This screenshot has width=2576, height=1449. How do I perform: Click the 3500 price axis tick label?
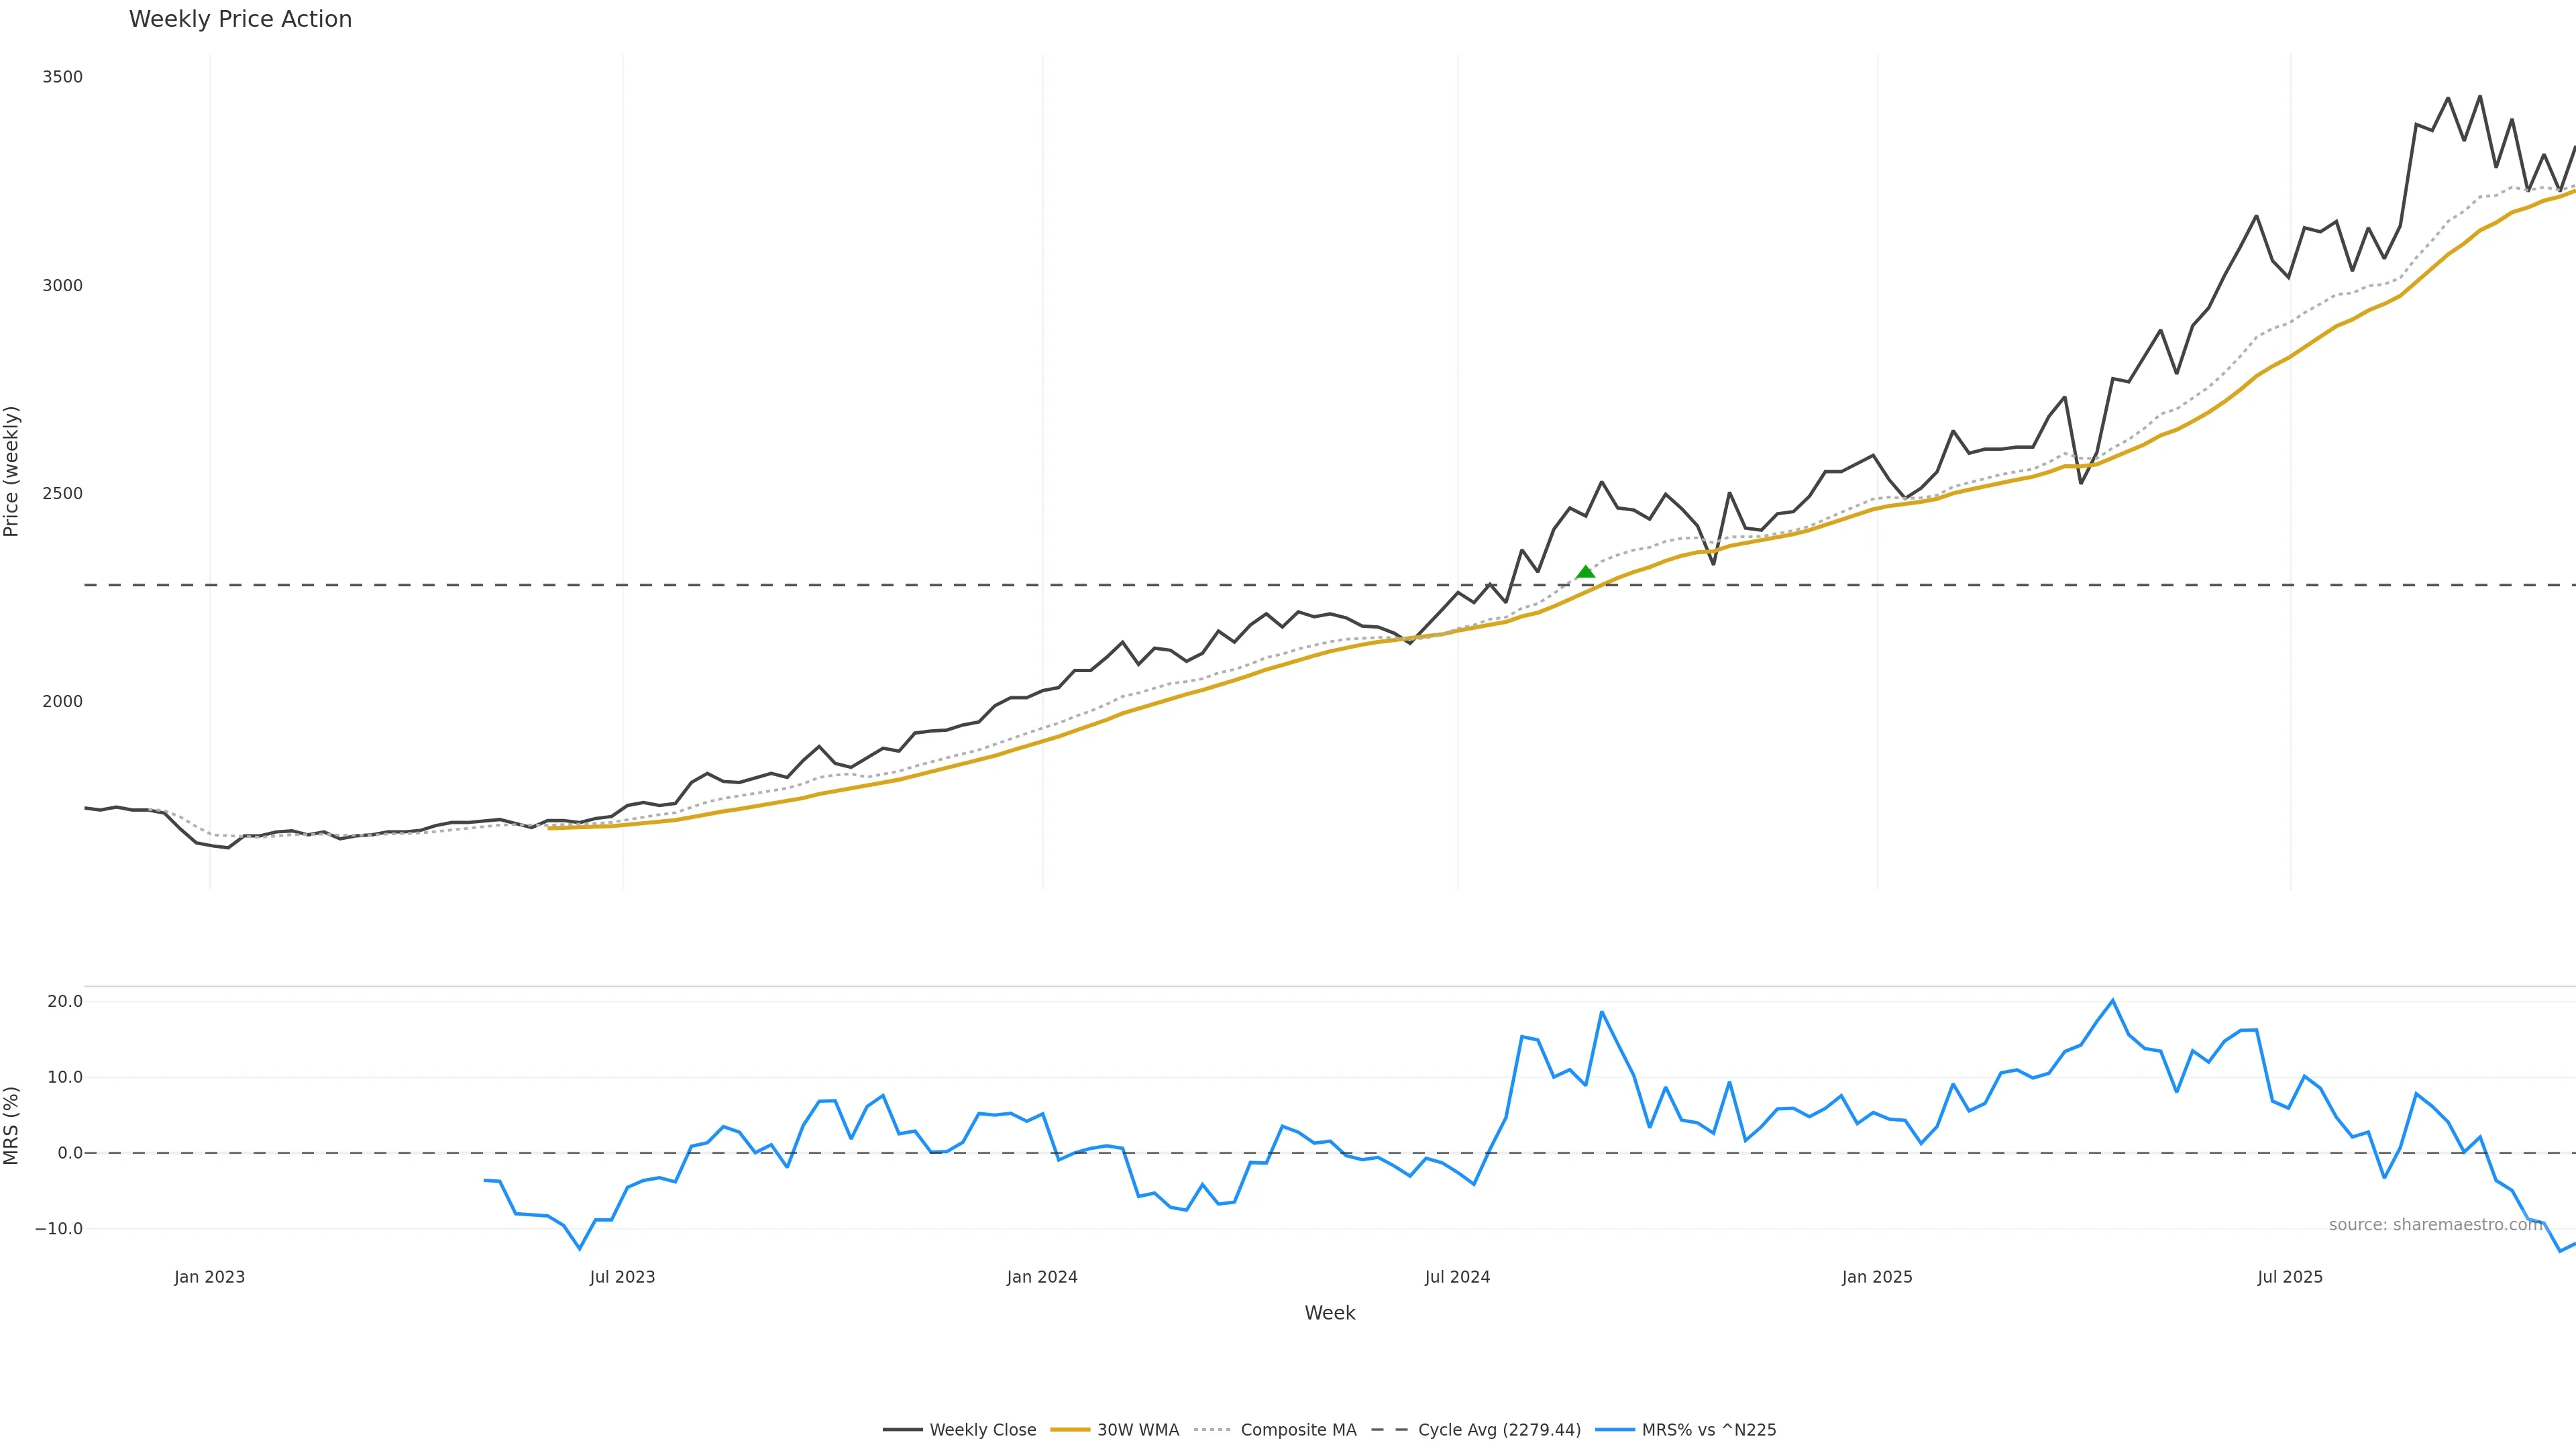(x=62, y=77)
